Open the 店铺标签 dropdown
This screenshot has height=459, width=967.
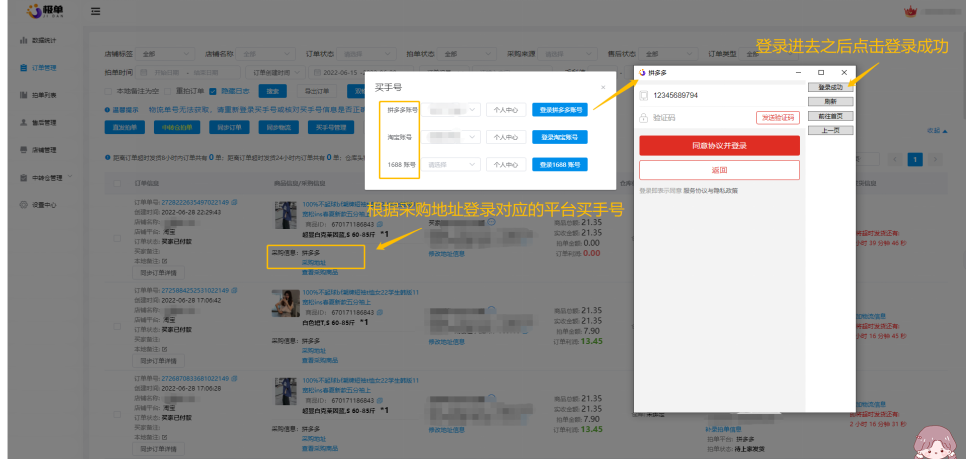click(165, 54)
